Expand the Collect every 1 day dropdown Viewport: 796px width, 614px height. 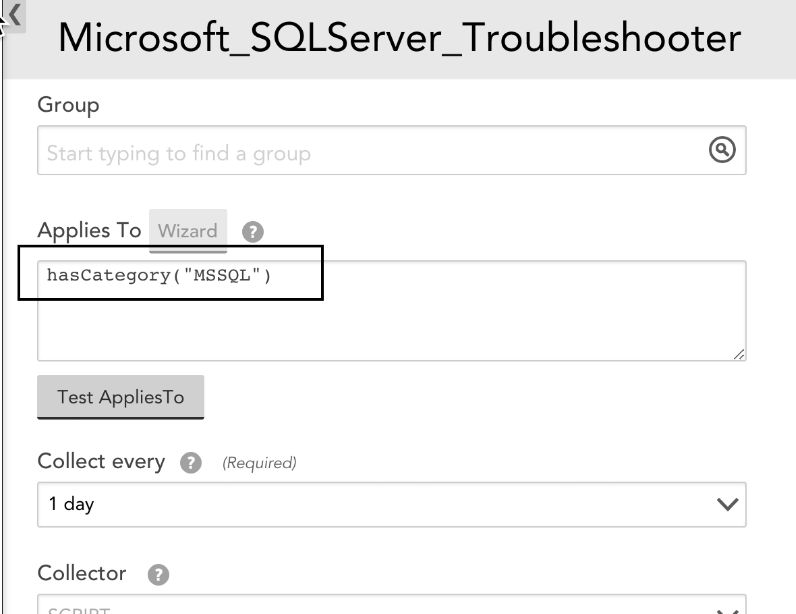click(x=391, y=504)
